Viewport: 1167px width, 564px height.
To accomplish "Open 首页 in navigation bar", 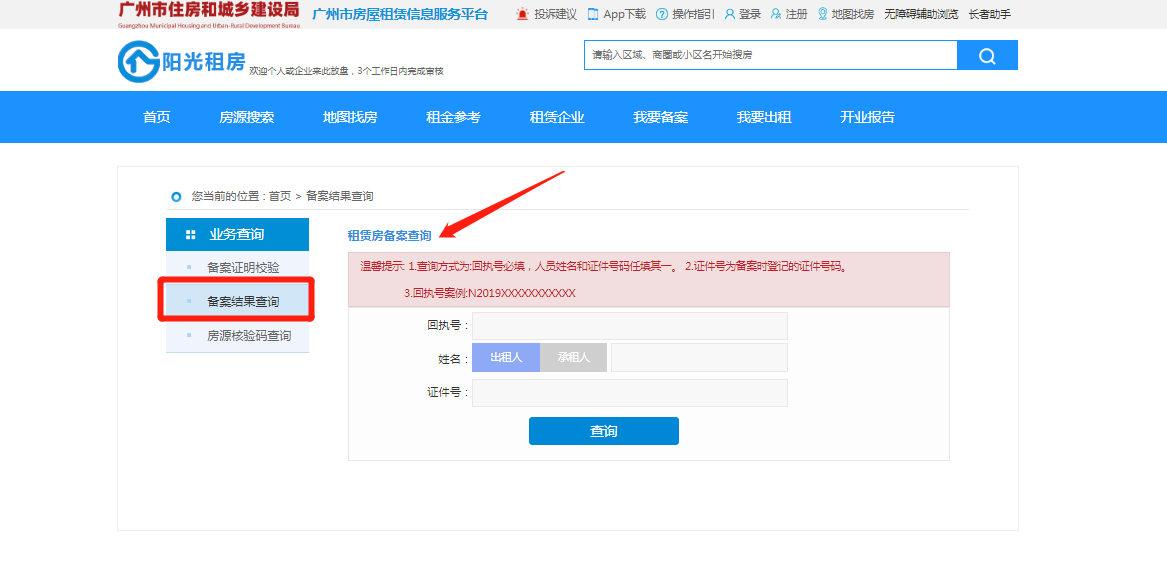I will click(156, 117).
